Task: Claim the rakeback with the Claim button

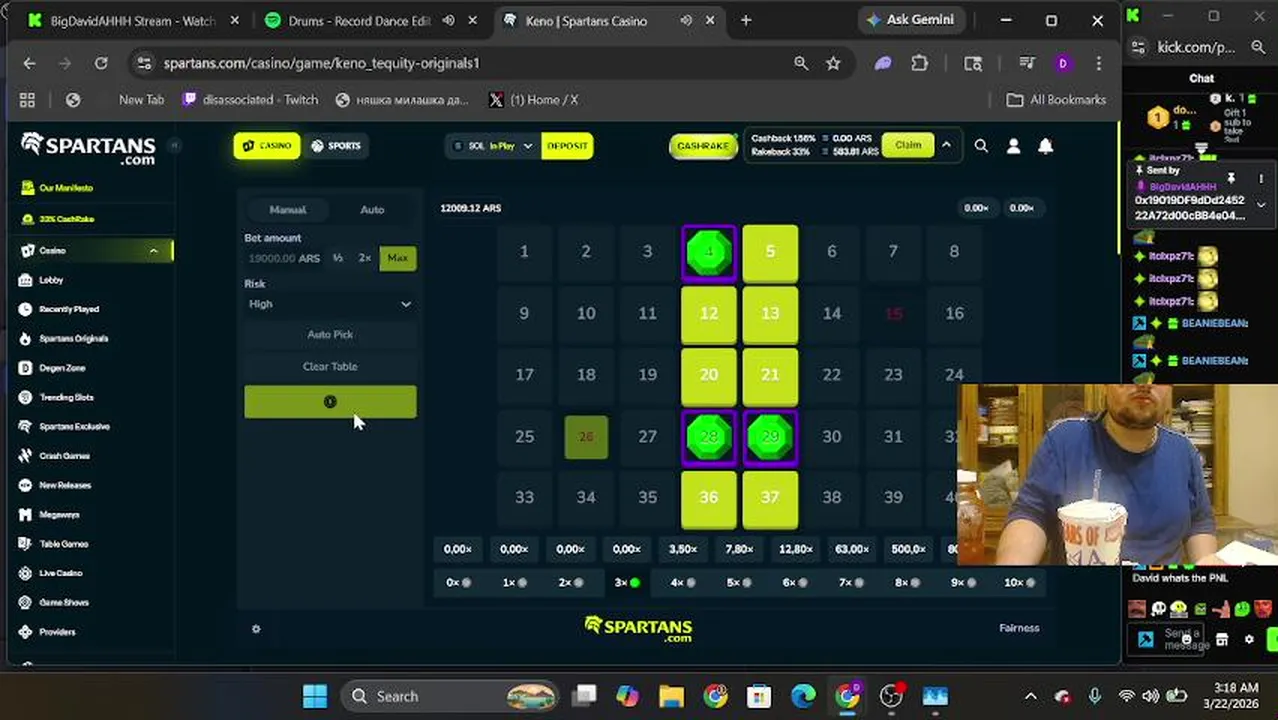Action: [908, 146]
